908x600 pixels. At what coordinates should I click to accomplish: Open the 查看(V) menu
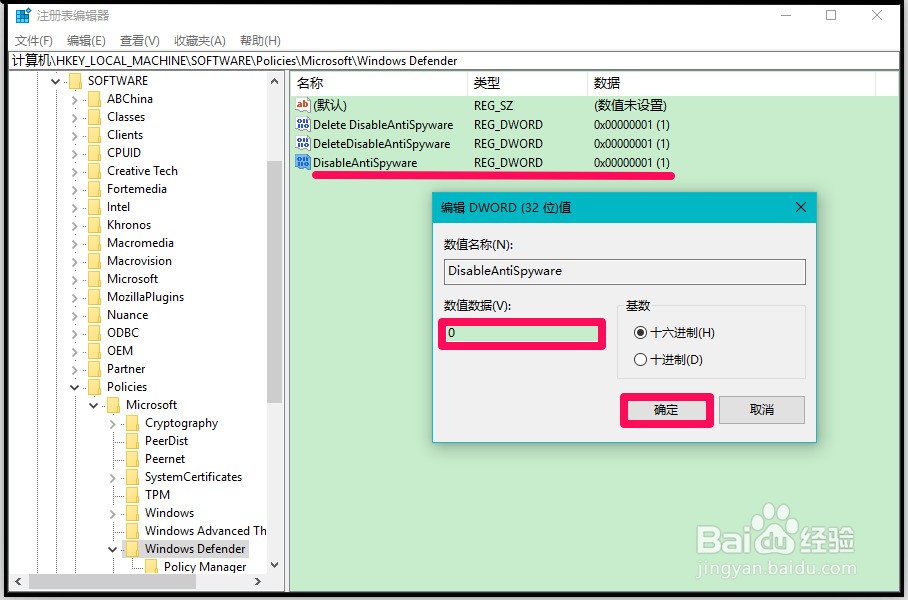click(140, 41)
